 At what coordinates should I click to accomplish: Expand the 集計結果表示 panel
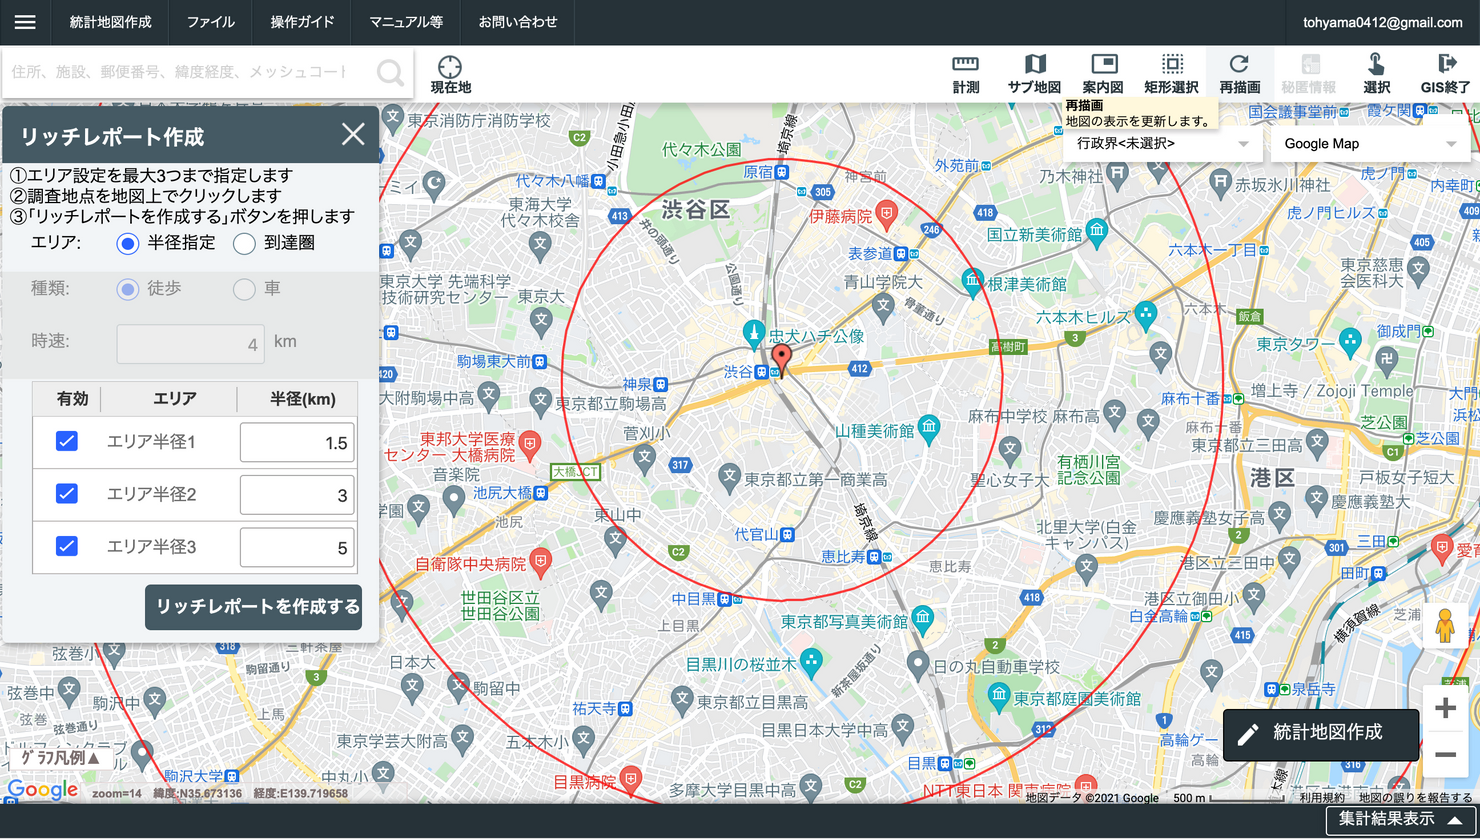[x=1402, y=820]
